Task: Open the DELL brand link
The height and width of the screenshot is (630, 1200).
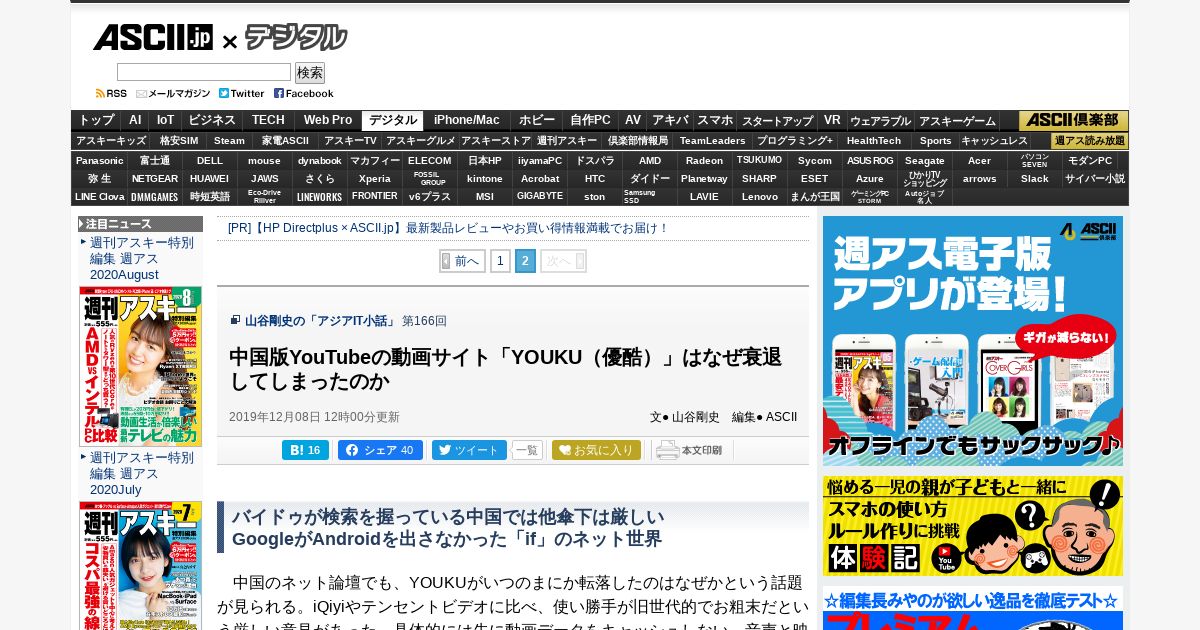Action: pos(210,160)
